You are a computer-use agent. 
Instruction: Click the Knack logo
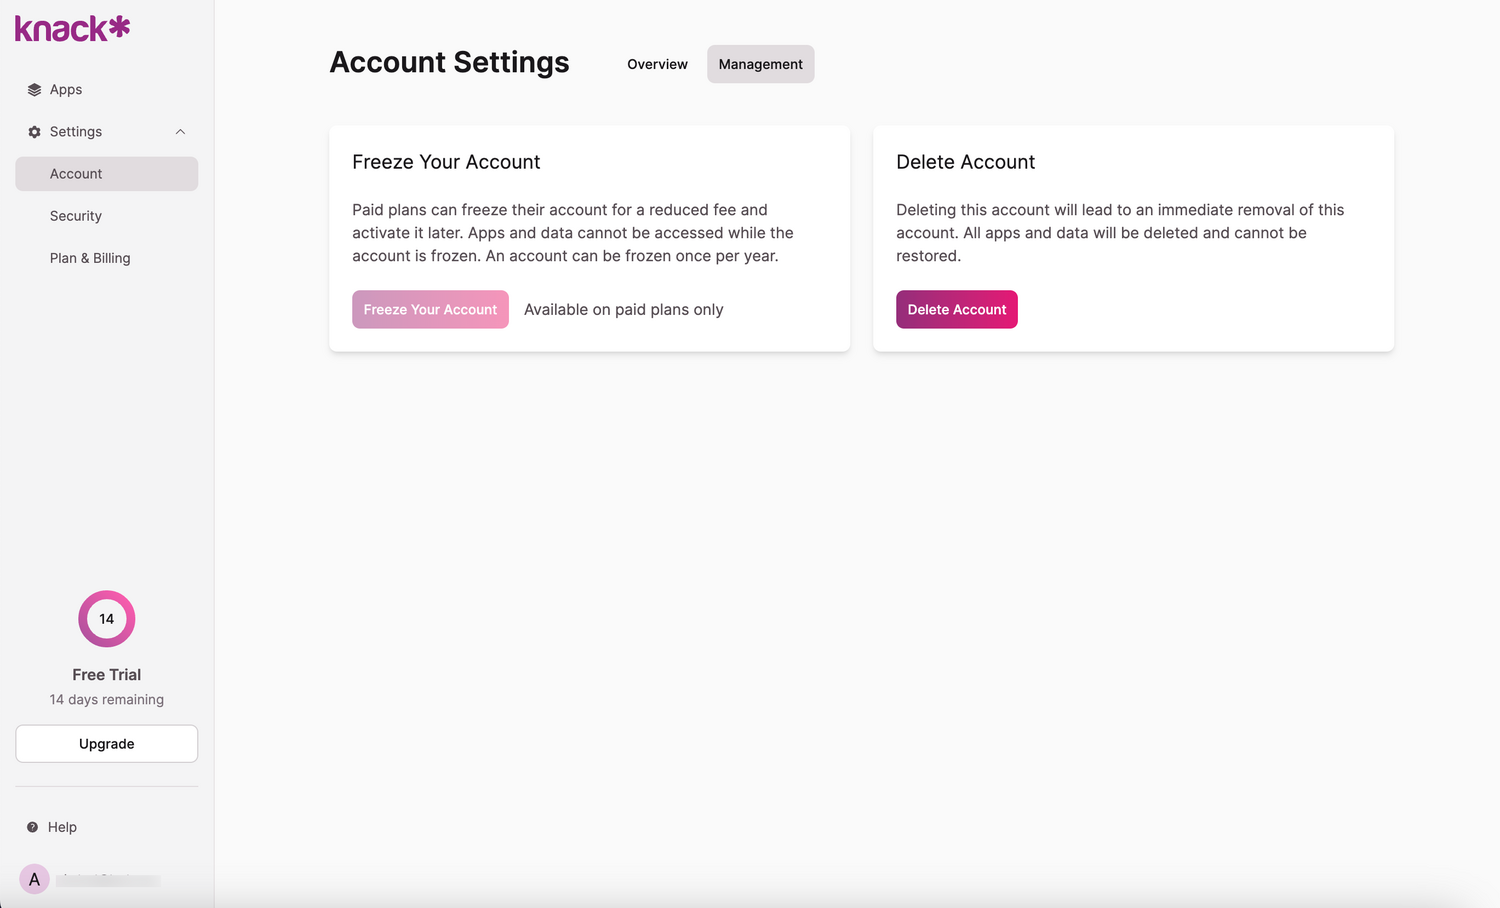(x=71, y=27)
